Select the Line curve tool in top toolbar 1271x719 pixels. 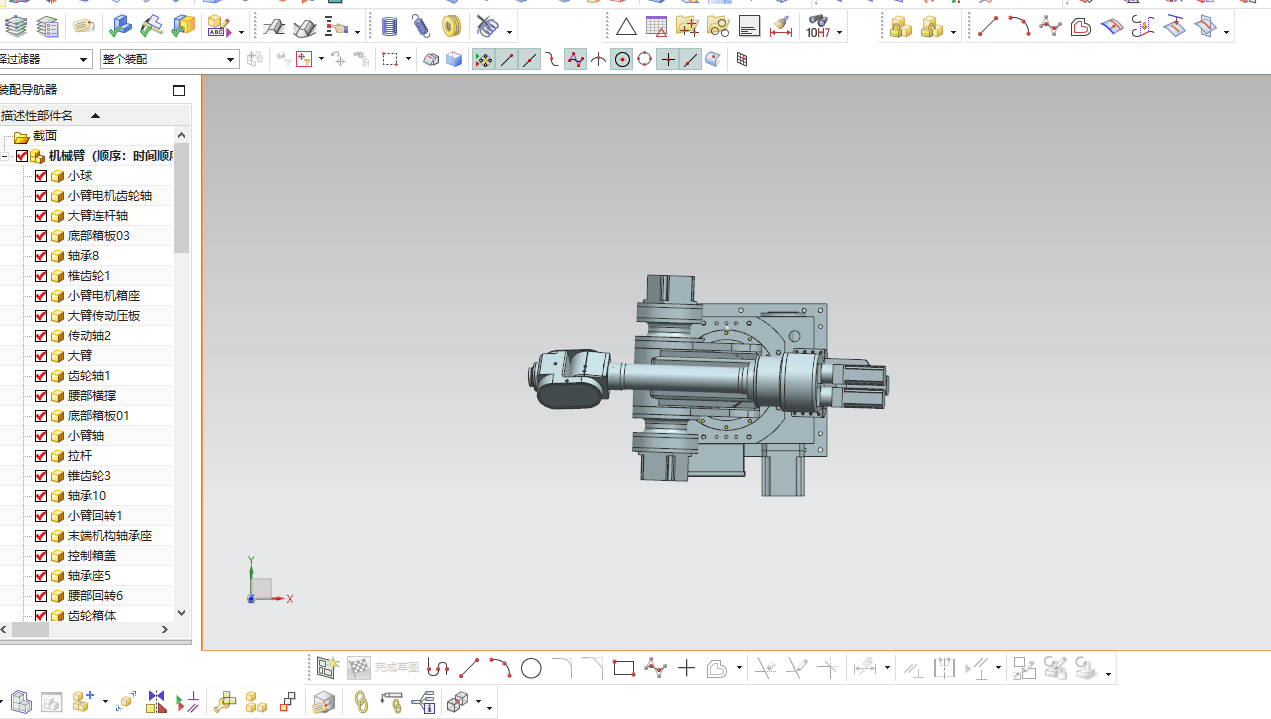pyautogui.click(x=988, y=27)
